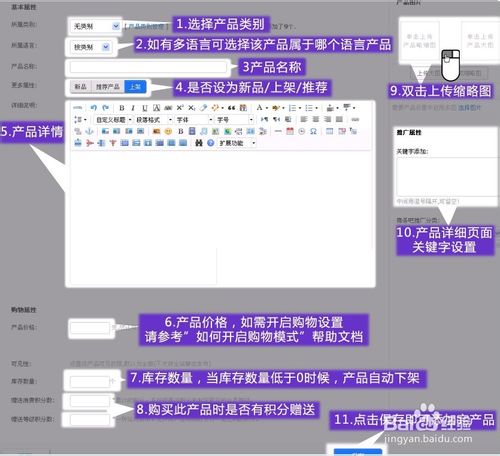Apply subscript formatting
The height and width of the screenshot is (456, 500).
pyautogui.click(x=192, y=108)
